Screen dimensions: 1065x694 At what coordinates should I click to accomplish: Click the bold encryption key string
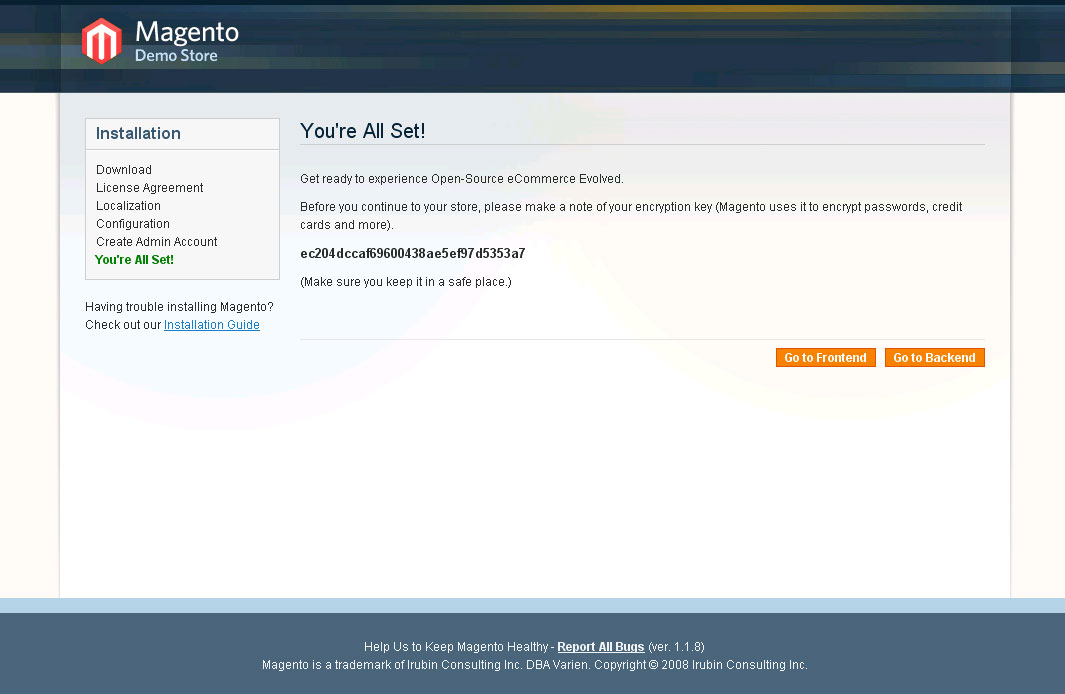(x=412, y=254)
